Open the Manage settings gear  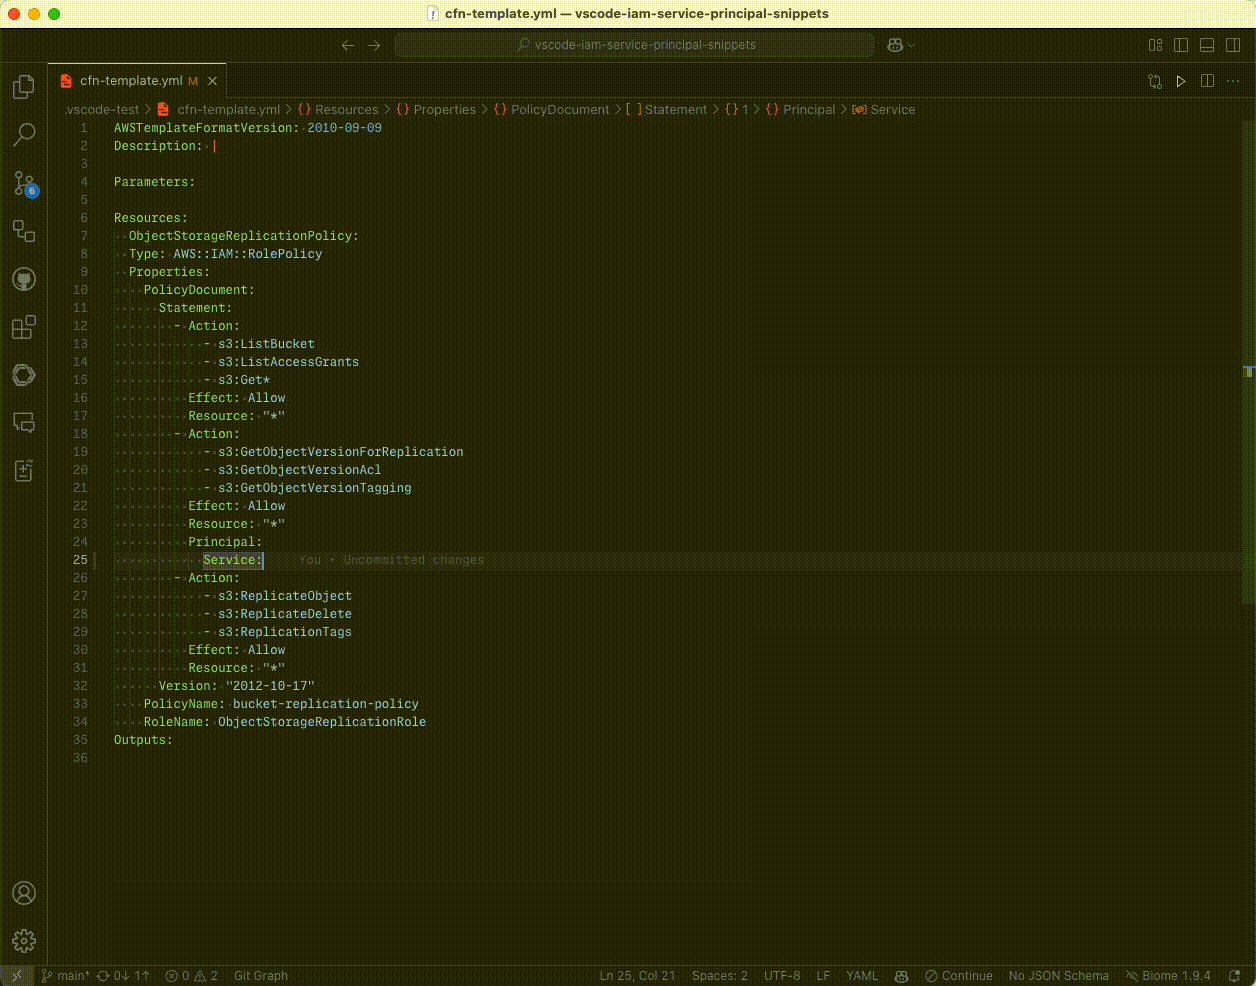pos(24,940)
